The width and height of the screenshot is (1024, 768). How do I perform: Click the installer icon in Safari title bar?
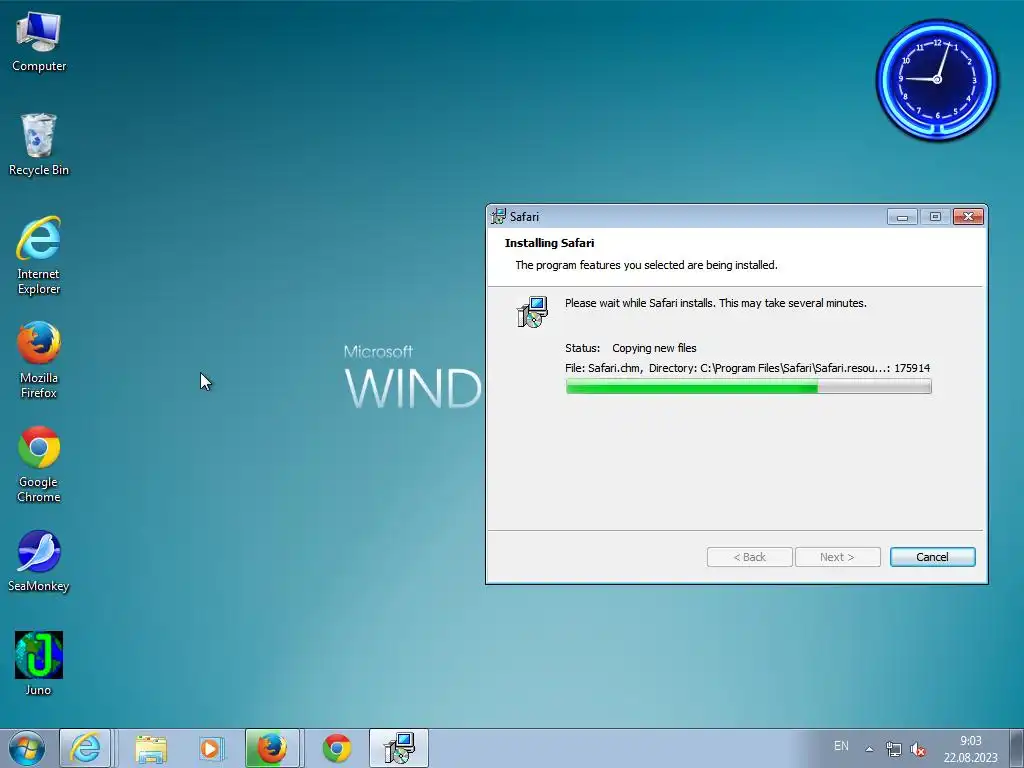pos(499,216)
